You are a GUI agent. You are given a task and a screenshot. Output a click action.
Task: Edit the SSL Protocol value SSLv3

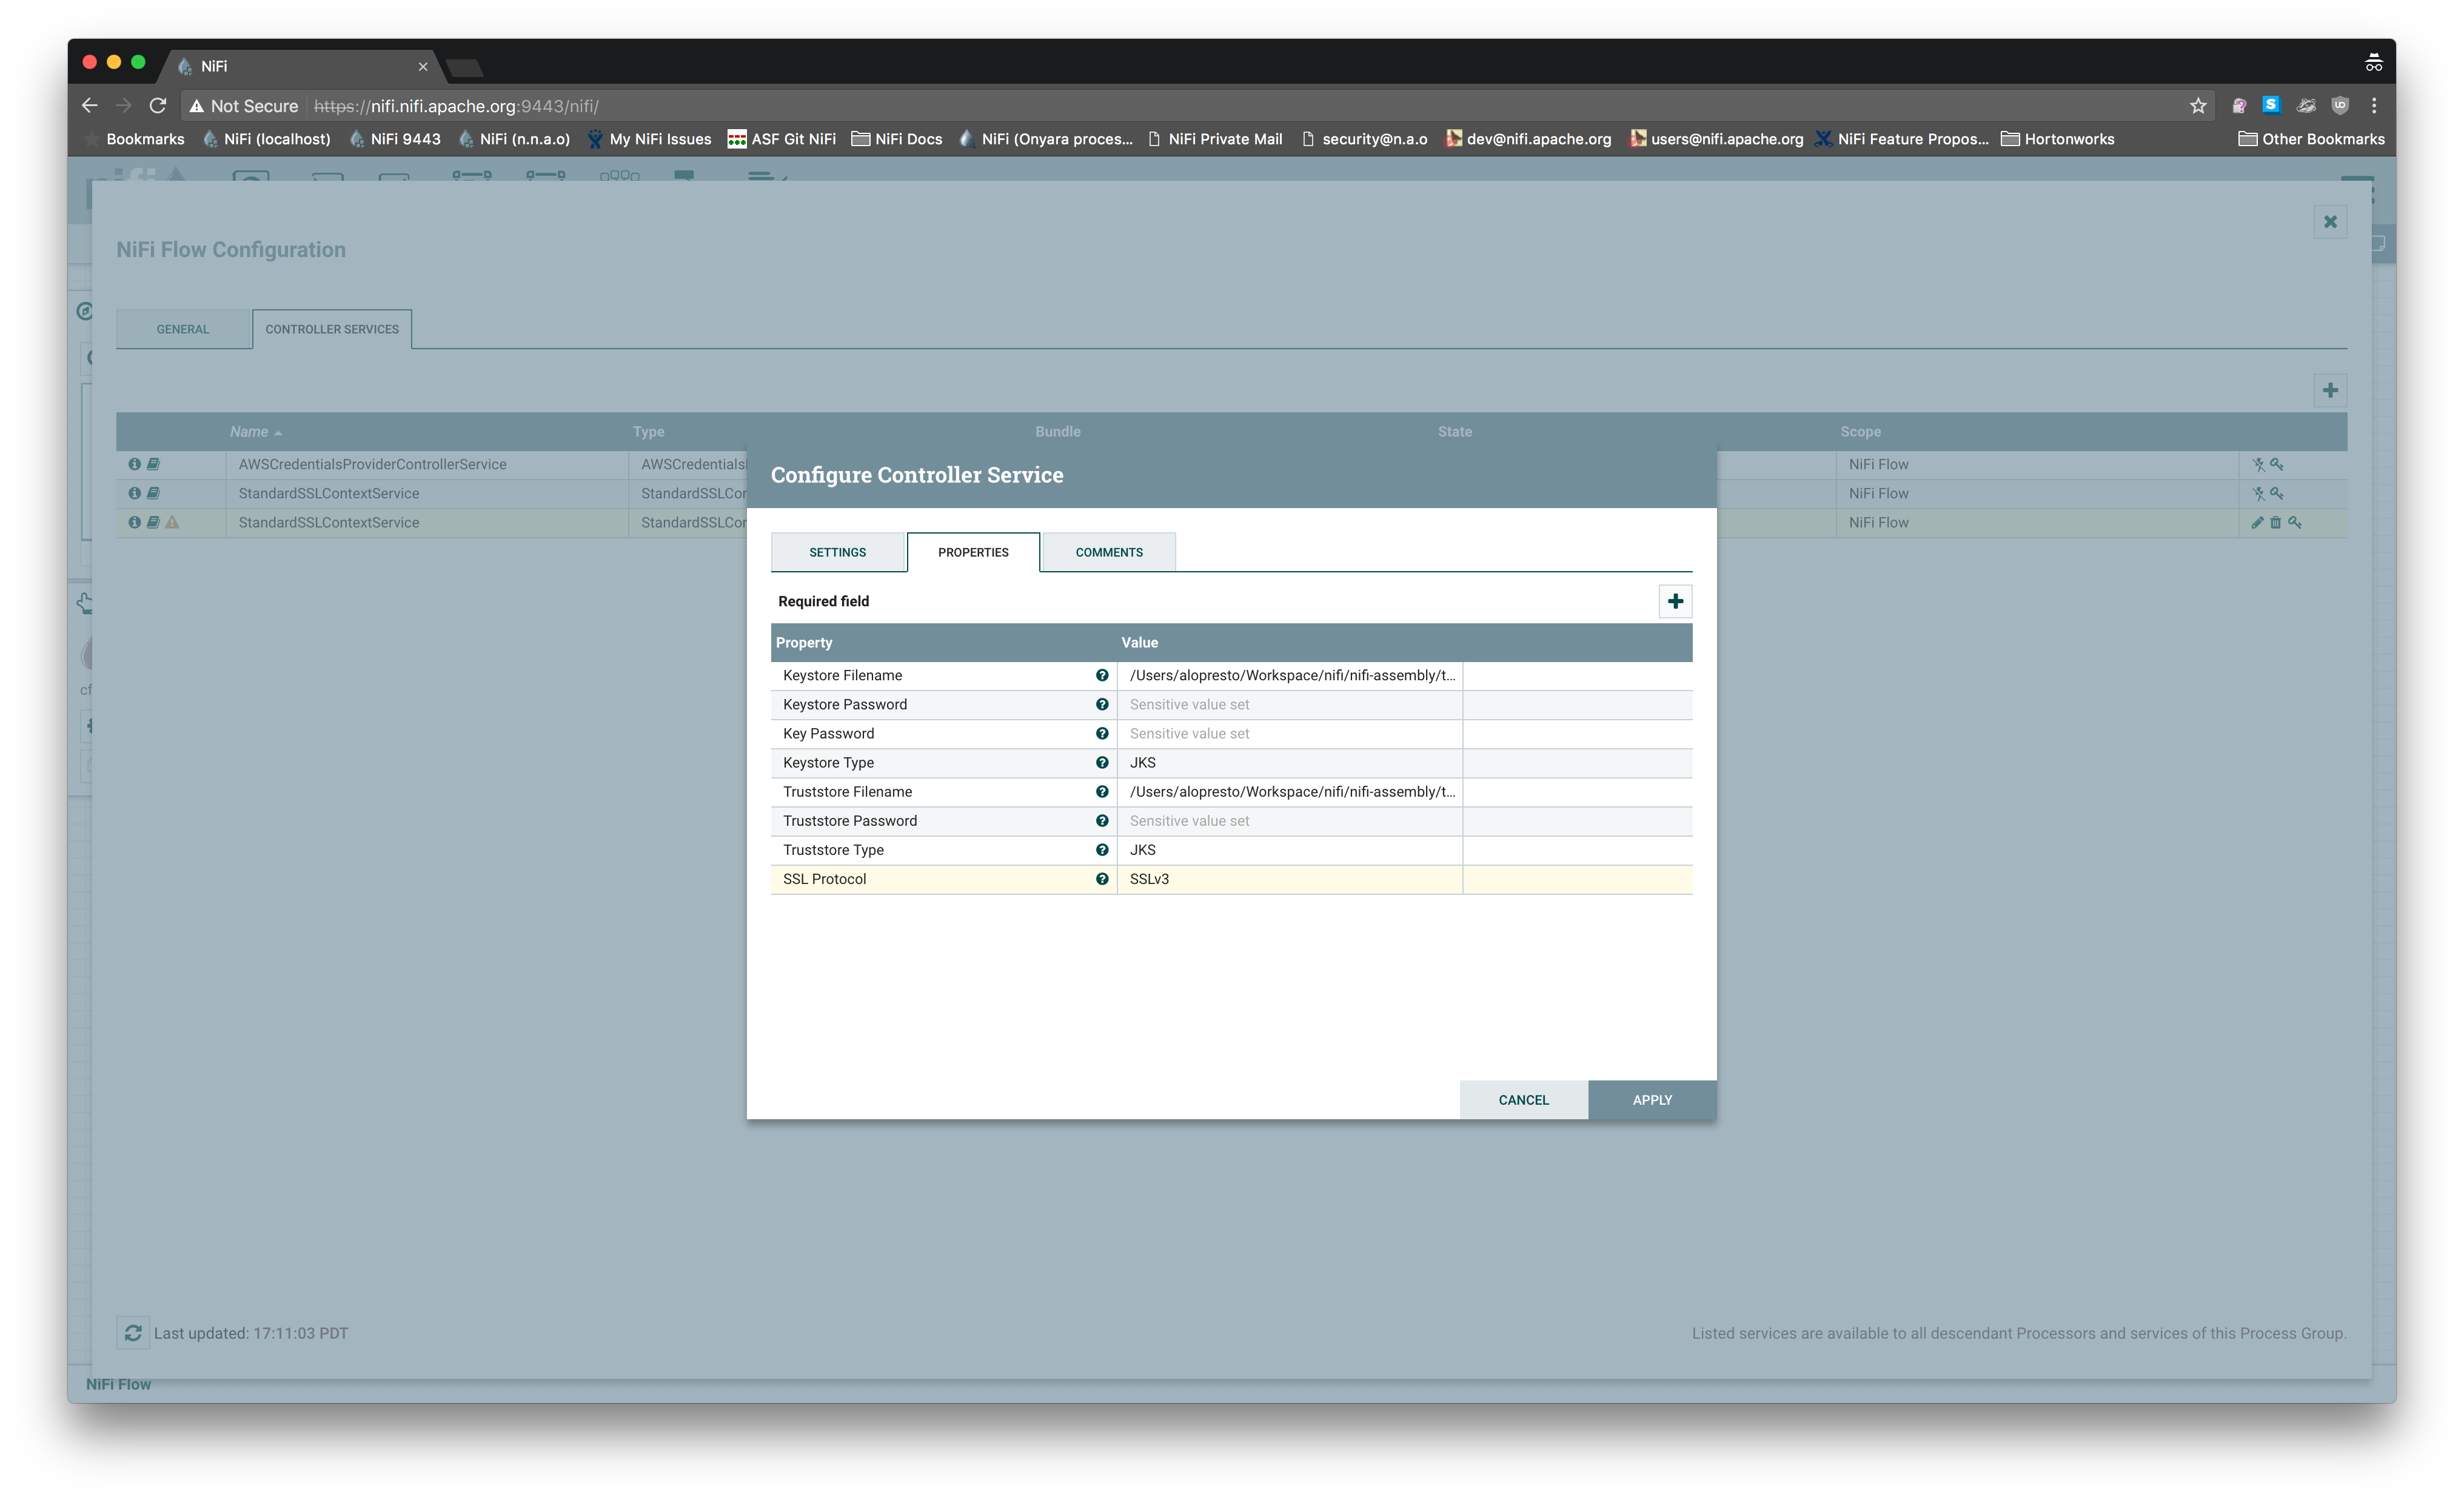click(x=1288, y=879)
